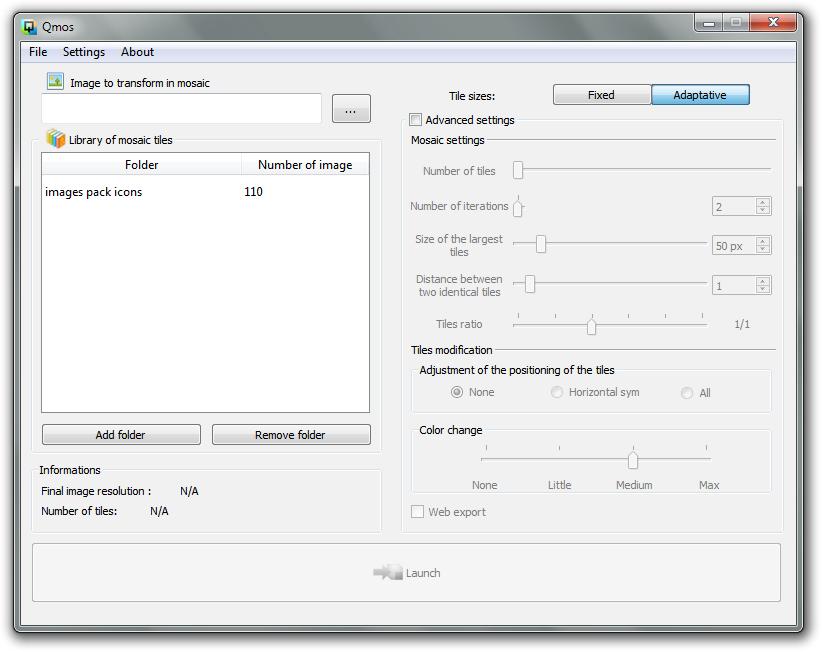Click the Launch button
This screenshot has height=652, width=822.
coord(406,572)
